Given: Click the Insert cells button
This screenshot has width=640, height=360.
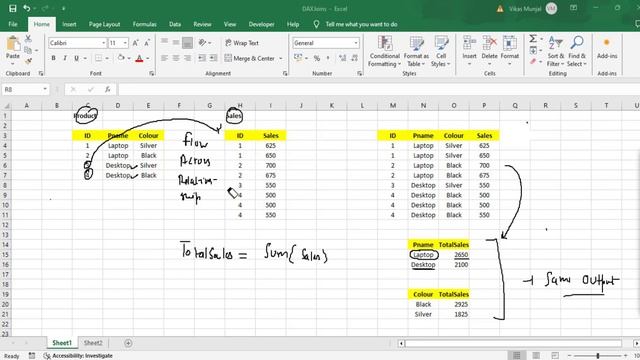Looking at the screenshot, I should (469, 51).
